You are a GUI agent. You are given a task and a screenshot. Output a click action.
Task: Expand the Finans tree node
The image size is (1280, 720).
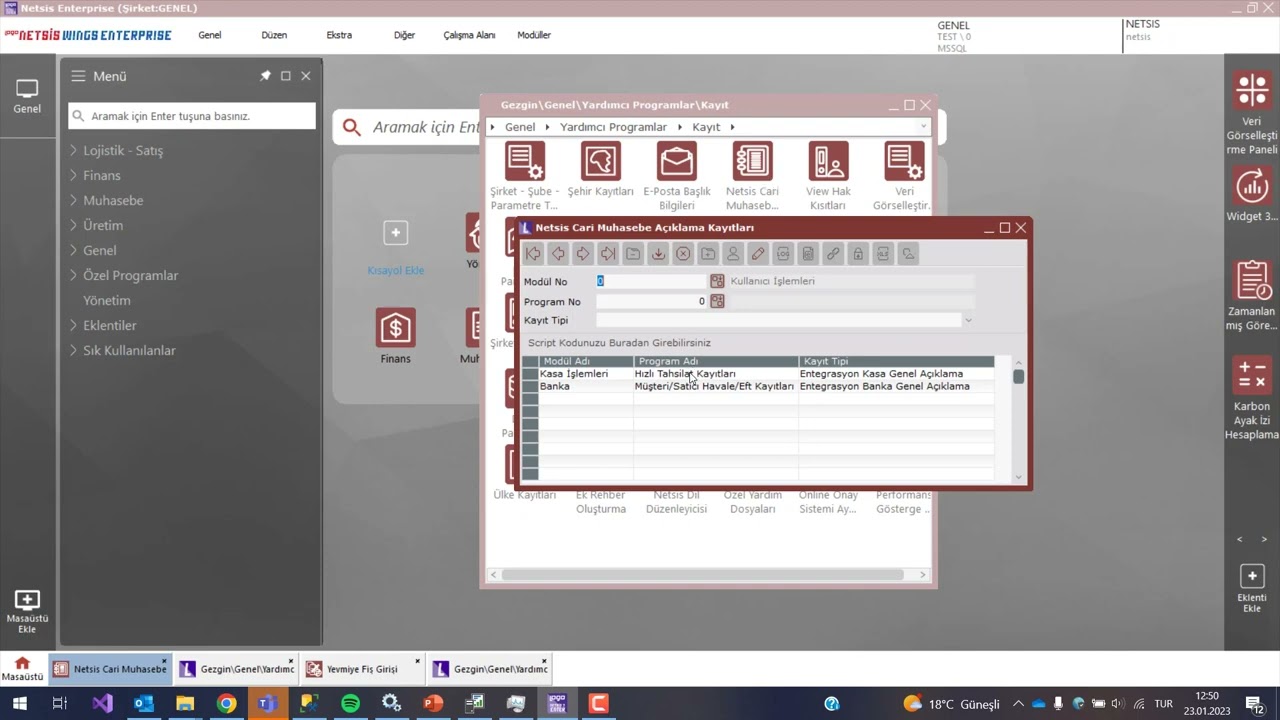[74, 176]
